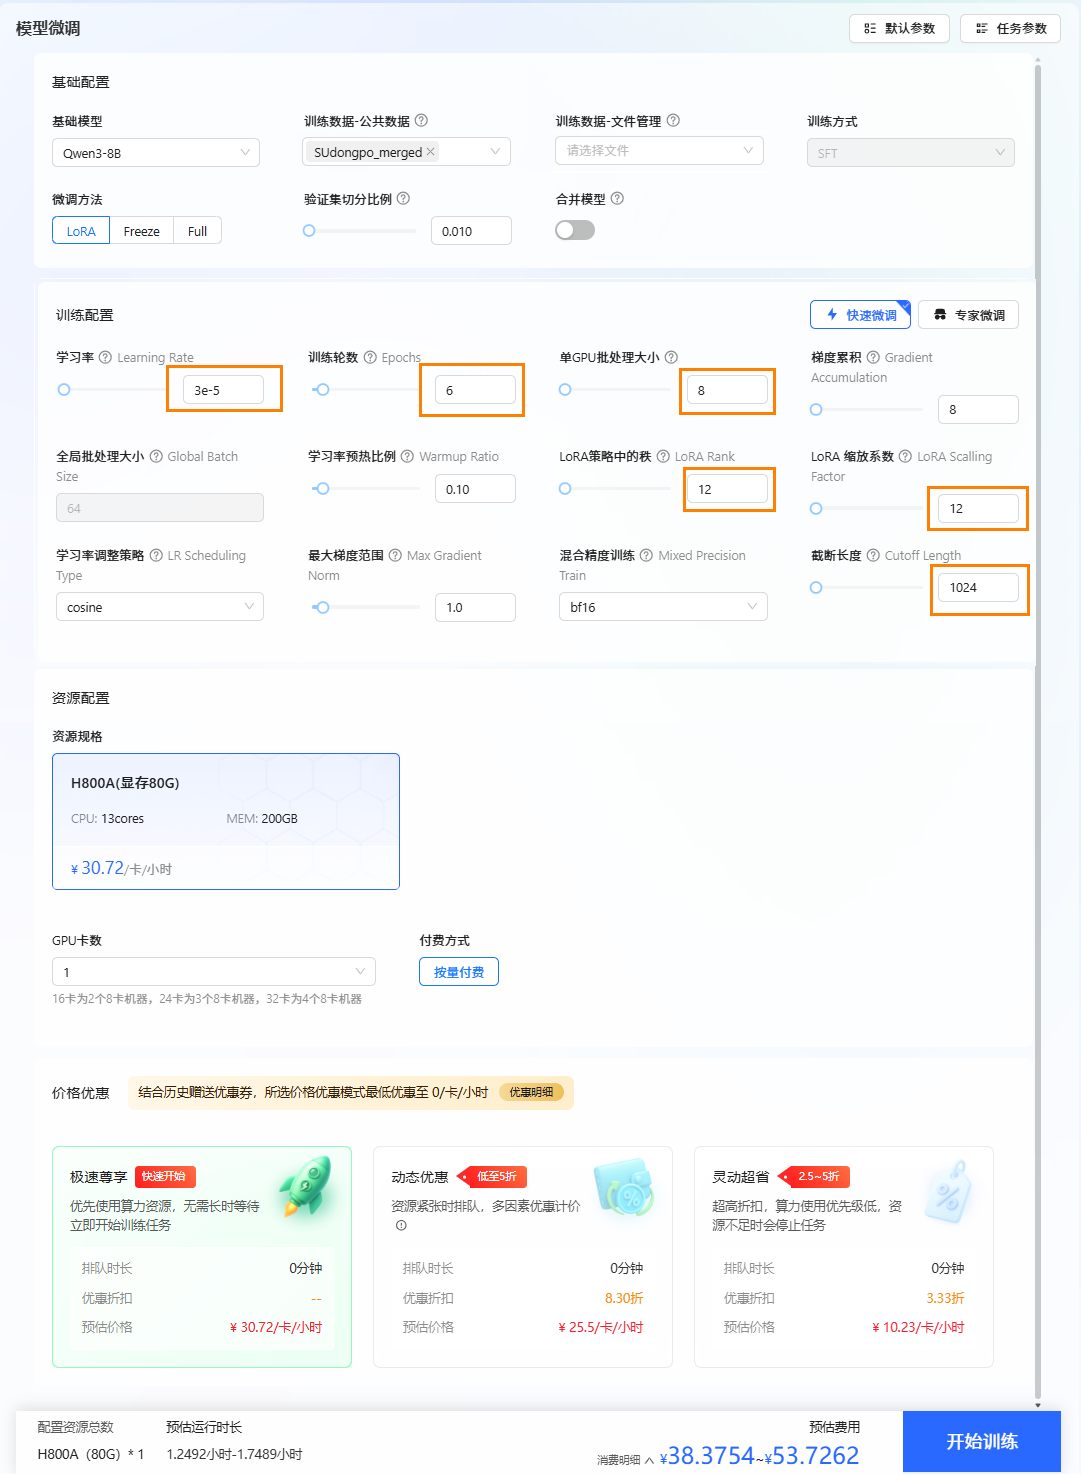Click lightning icon on 快速微调 button
Screen dimensions: 1081x1475
click(832, 314)
